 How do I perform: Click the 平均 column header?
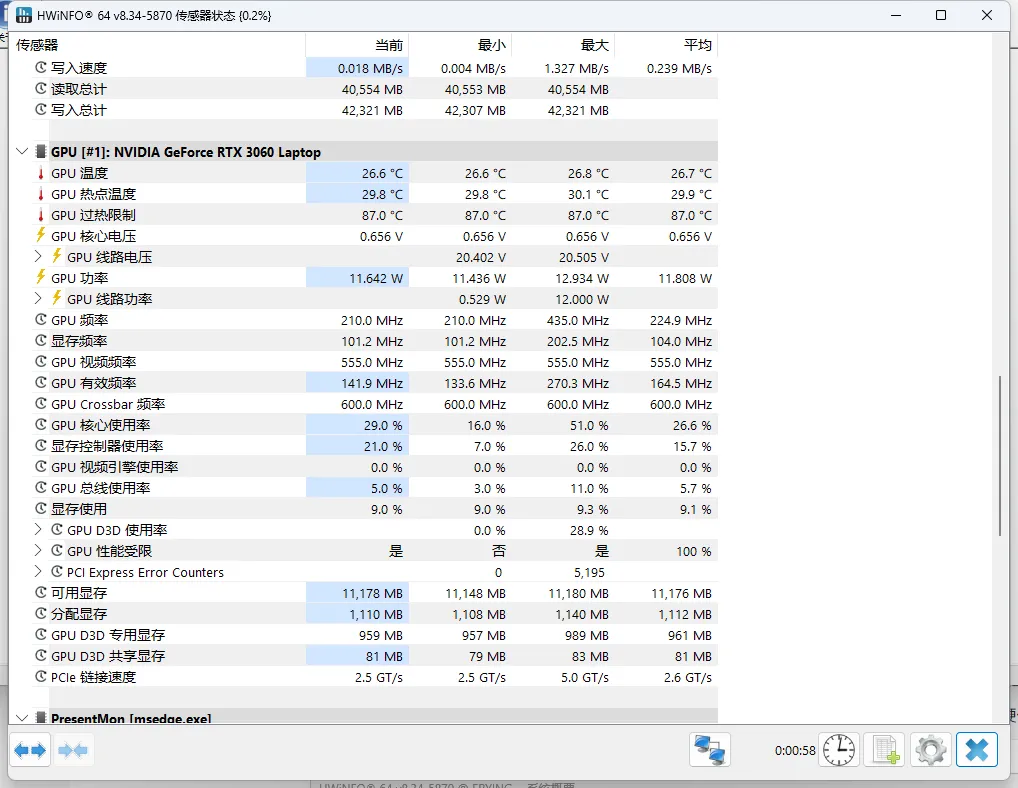click(667, 45)
